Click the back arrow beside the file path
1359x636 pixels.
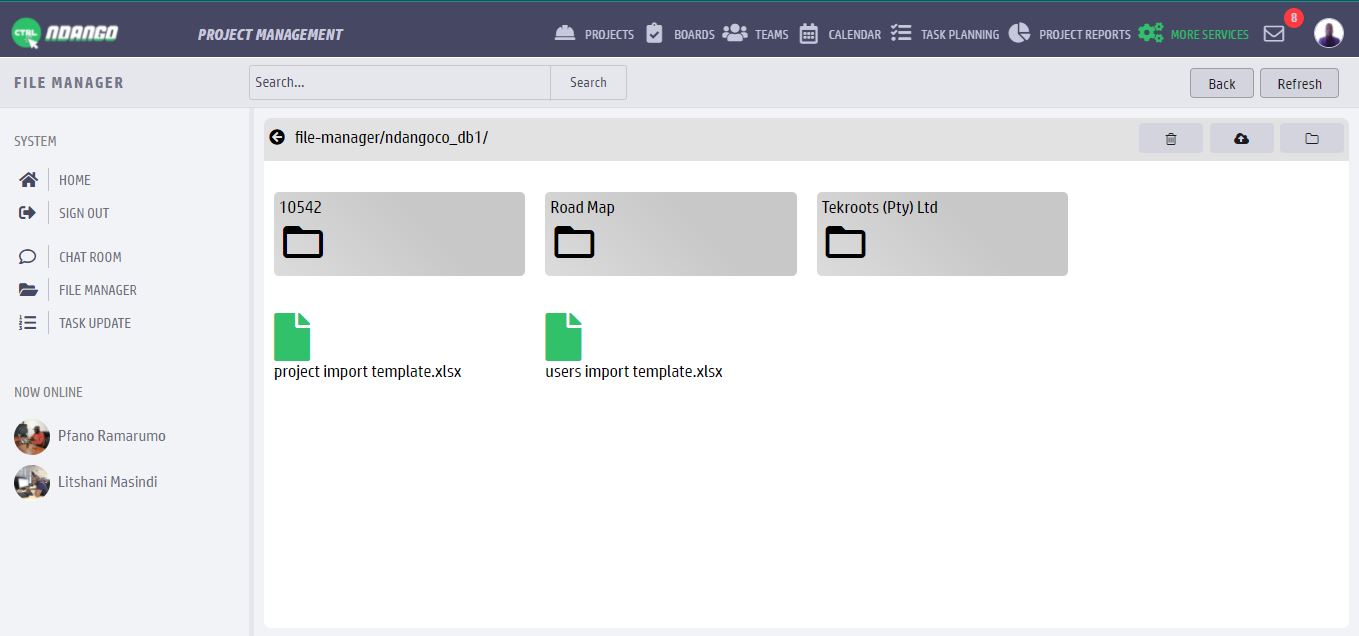click(277, 138)
